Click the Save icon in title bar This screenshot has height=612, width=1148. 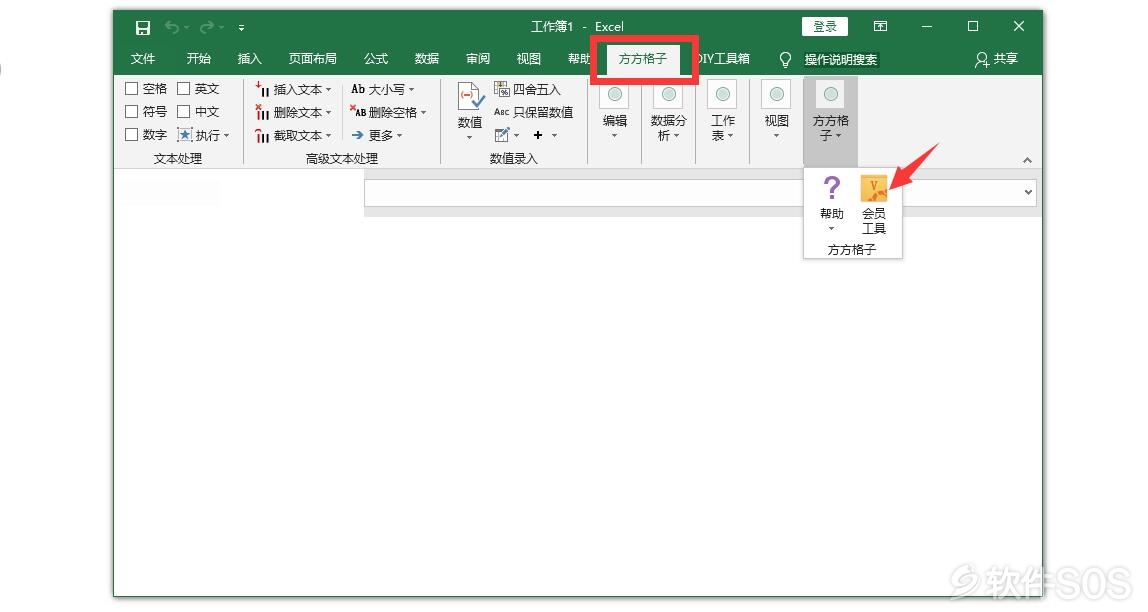143,28
